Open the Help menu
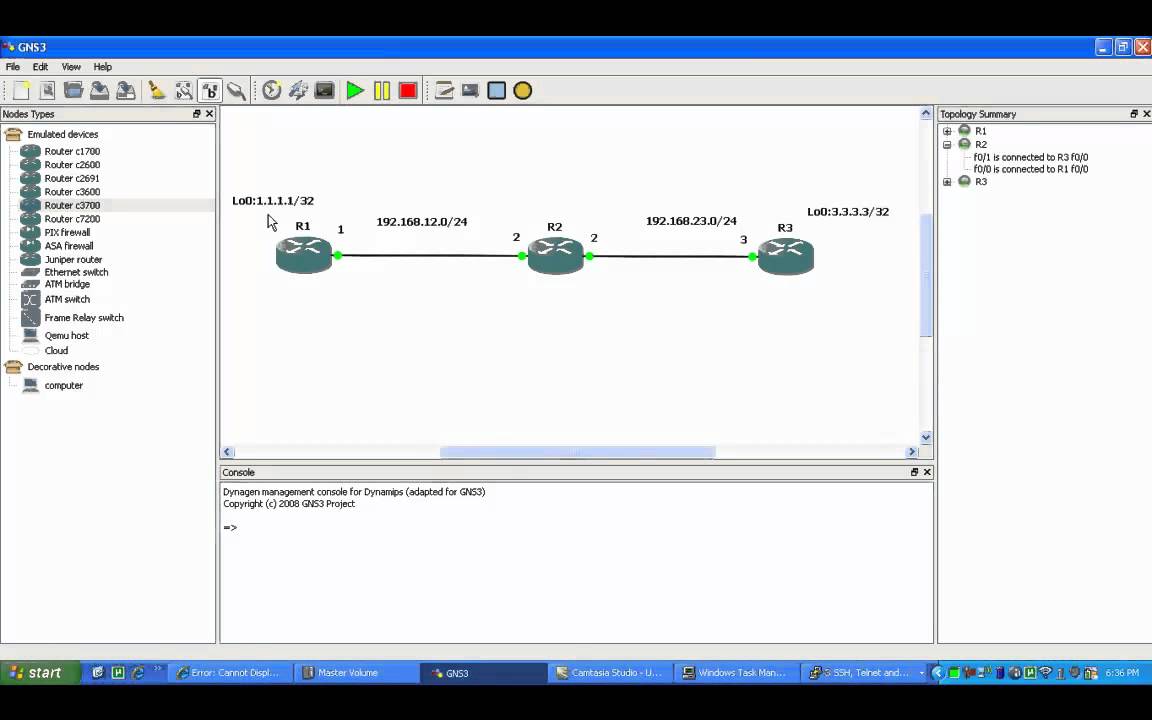This screenshot has width=1152, height=720. 103,67
